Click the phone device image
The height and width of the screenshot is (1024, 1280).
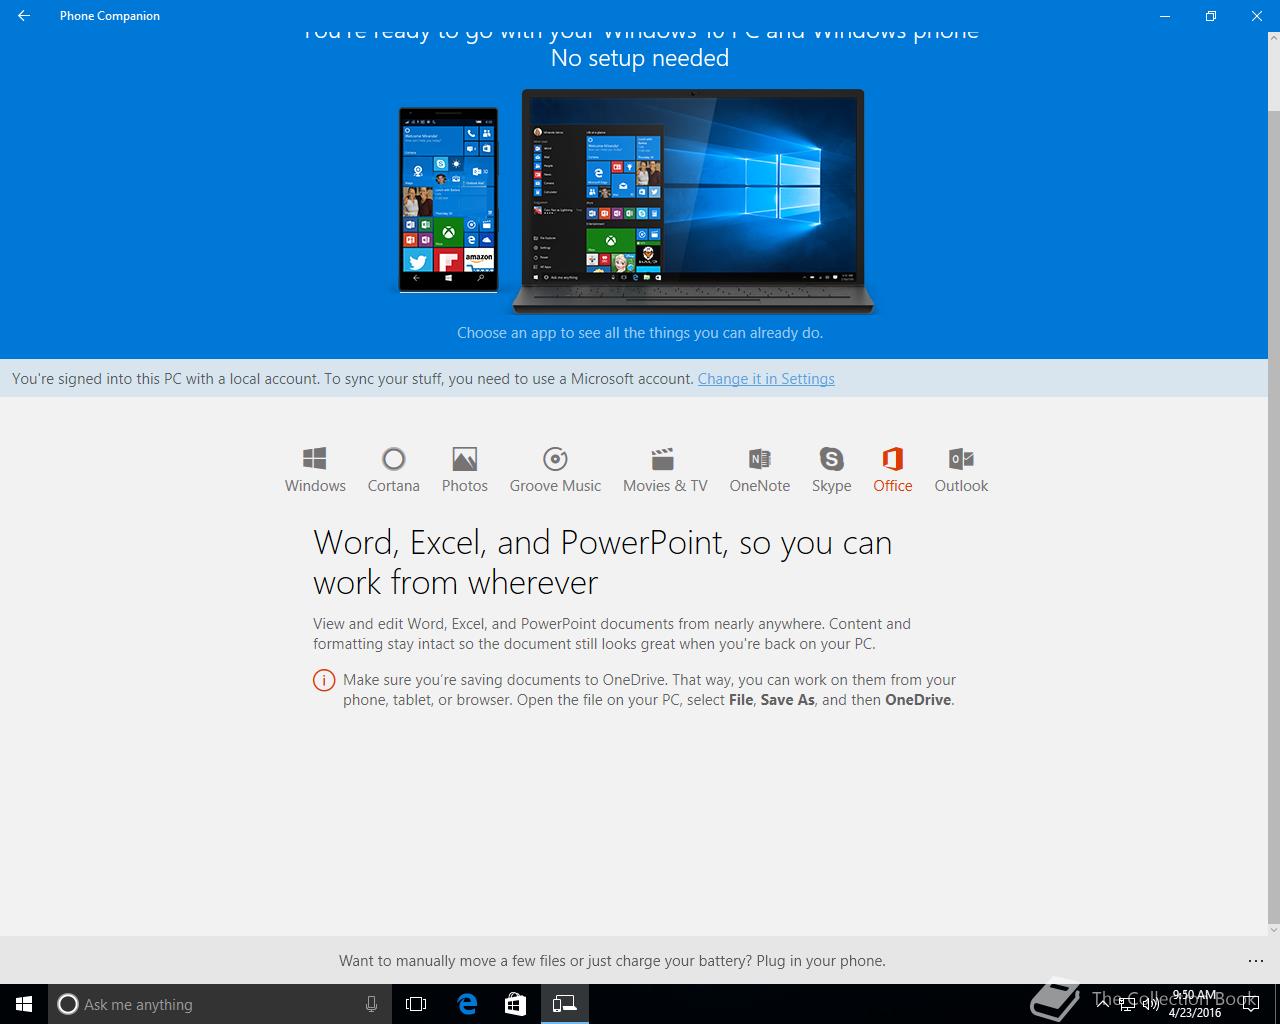coord(448,200)
